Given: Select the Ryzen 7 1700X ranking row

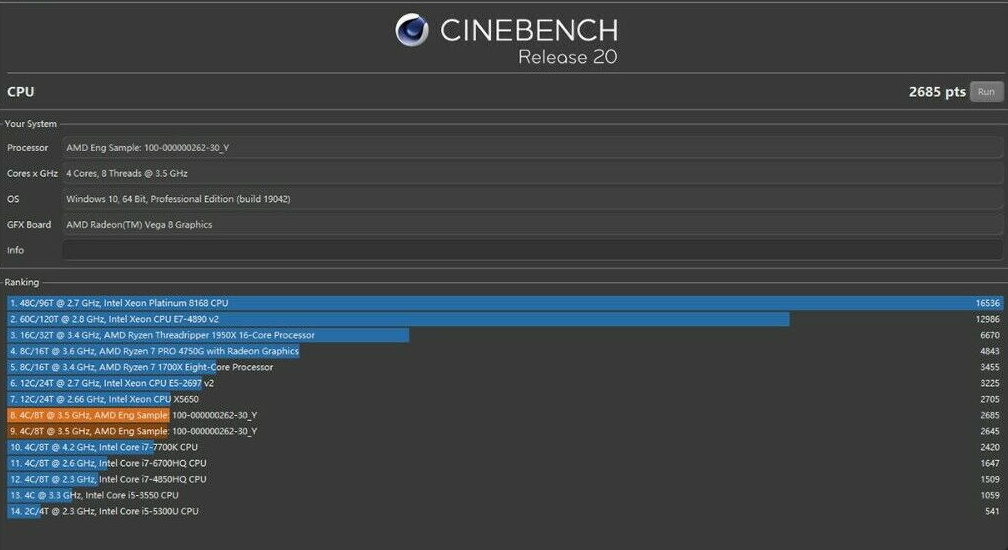Looking at the screenshot, I should click(505, 367).
